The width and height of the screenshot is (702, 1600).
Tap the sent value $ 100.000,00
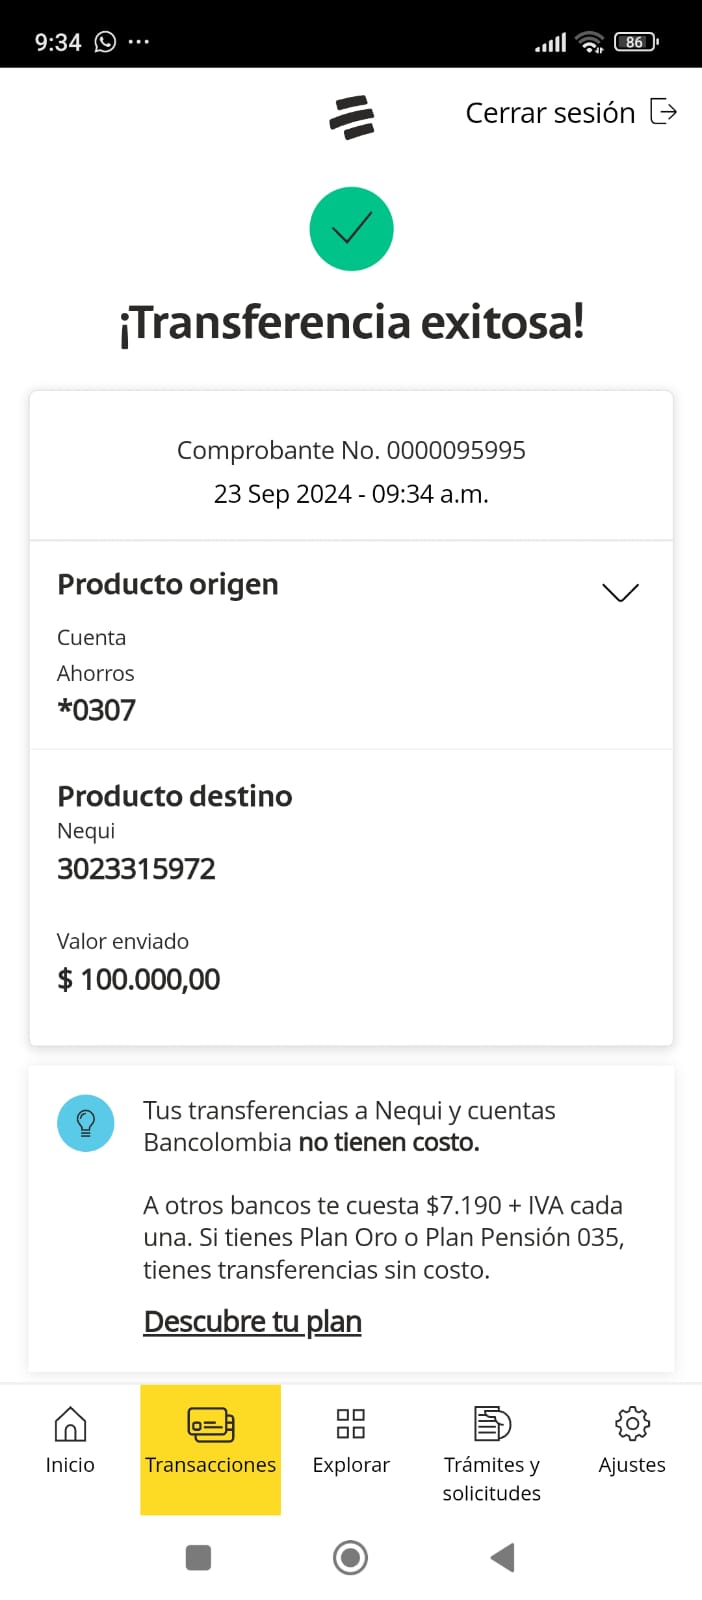tap(138, 979)
